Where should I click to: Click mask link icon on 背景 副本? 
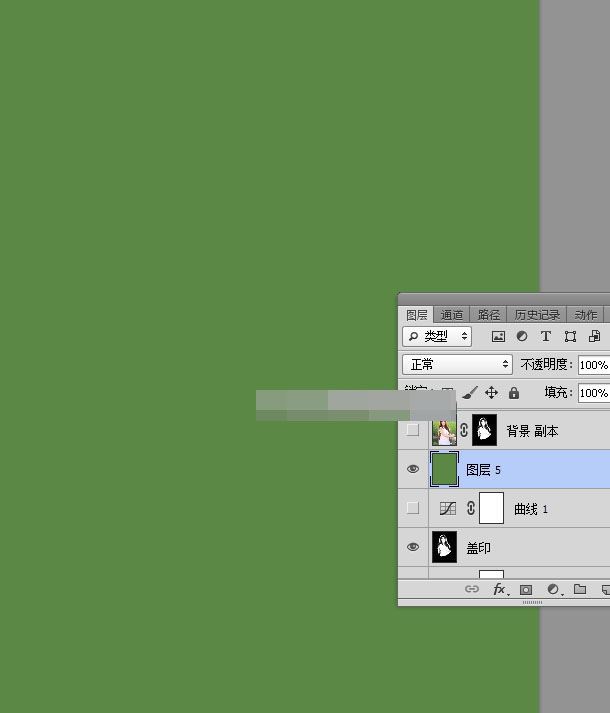(x=464, y=430)
